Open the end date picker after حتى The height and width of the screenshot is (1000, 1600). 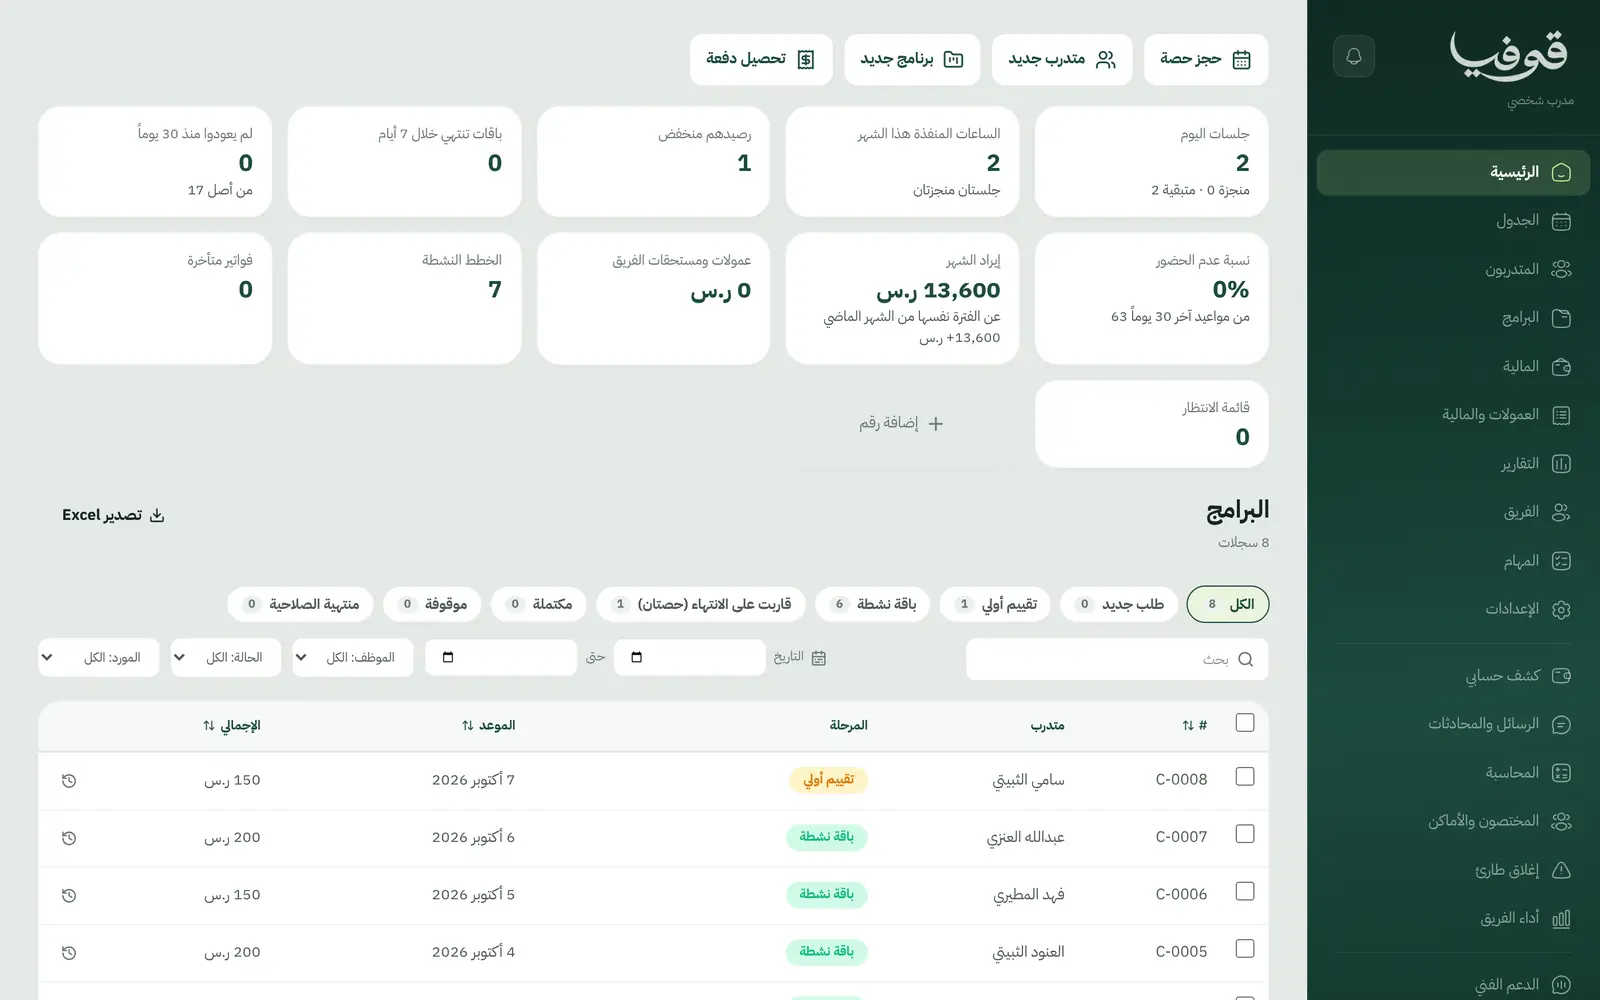point(501,658)
